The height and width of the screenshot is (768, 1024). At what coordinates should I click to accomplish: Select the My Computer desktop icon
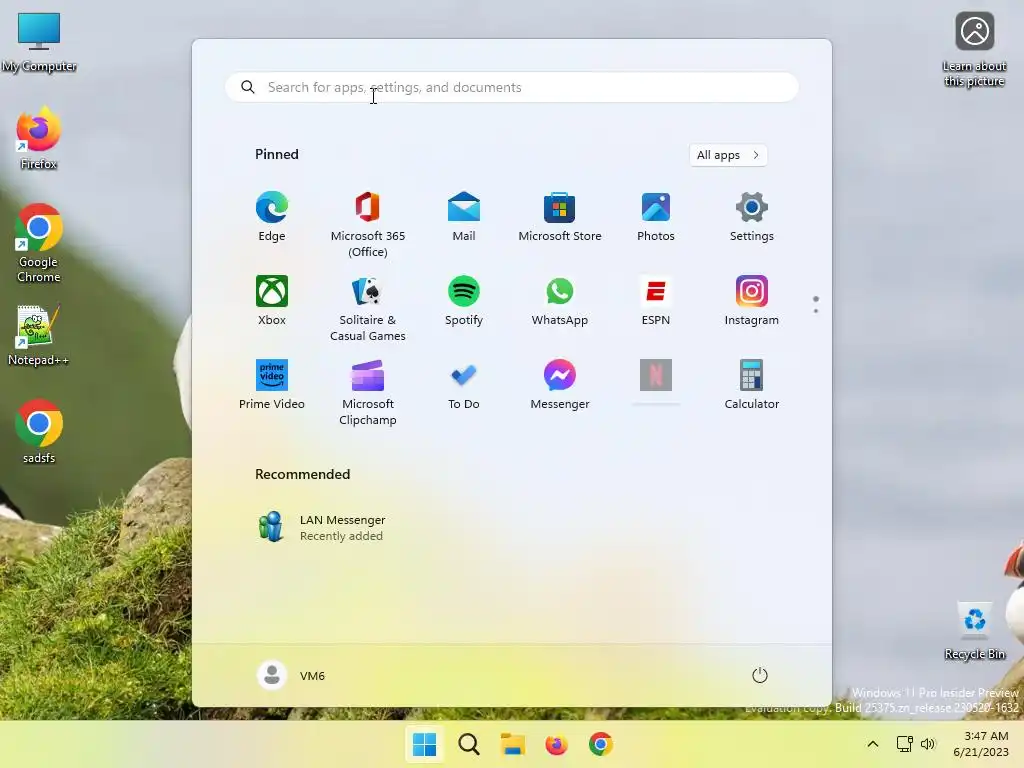click(x=39, y=42)
